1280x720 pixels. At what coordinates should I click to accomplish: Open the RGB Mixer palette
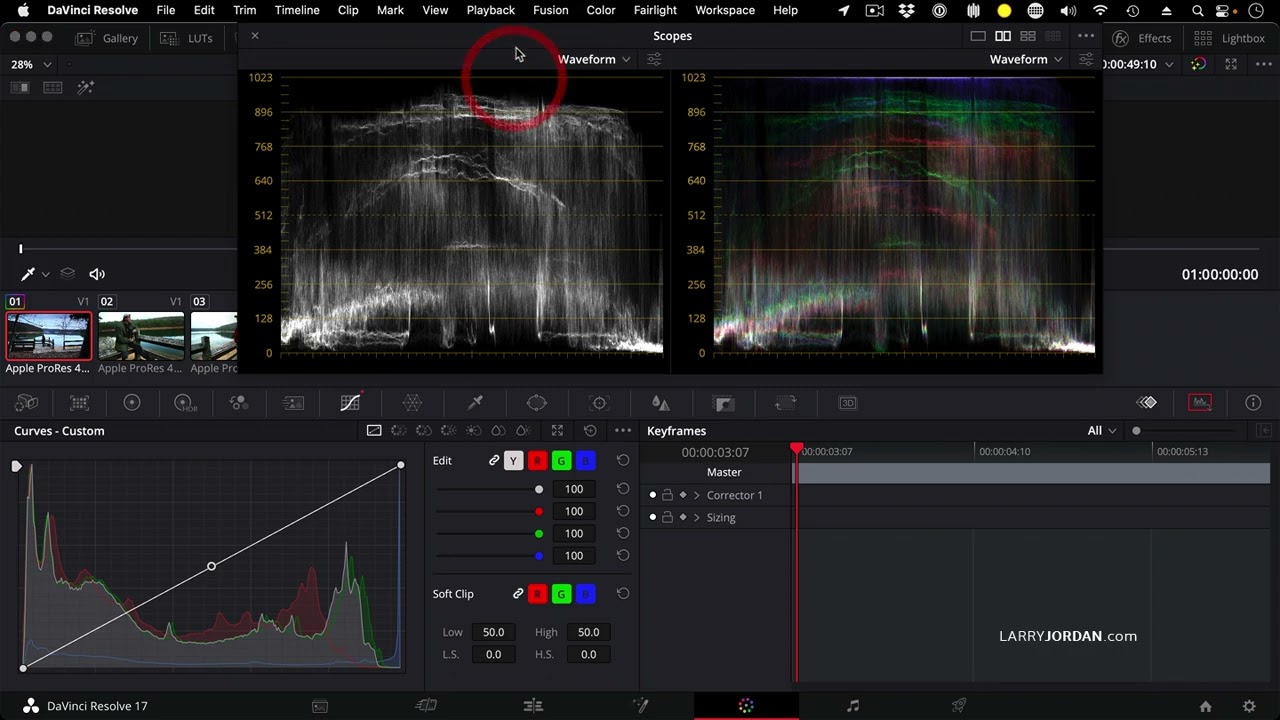pyautogui.click(x=238, y=403)
